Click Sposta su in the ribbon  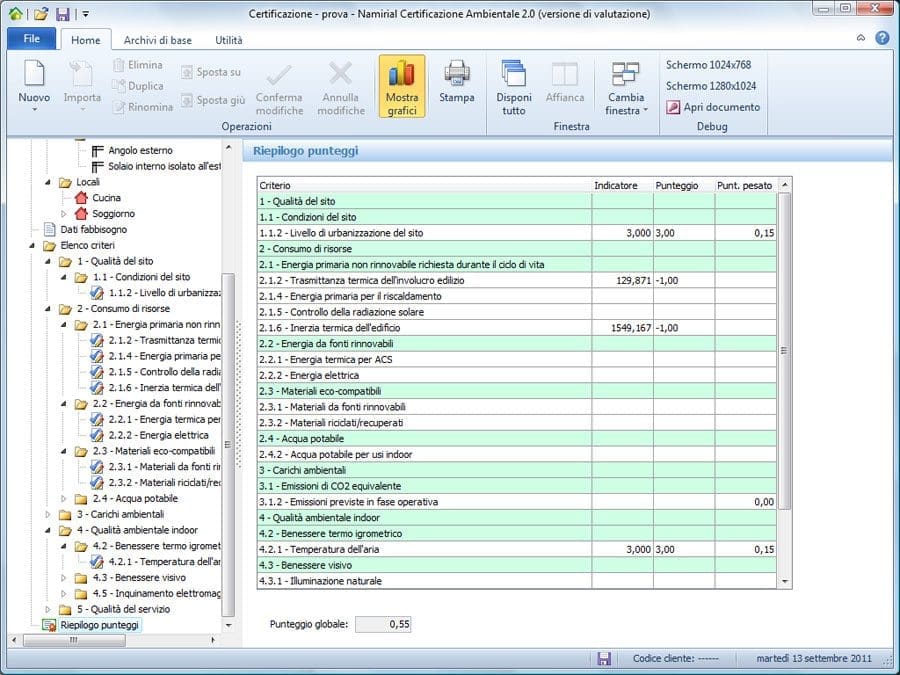tap(211, 72)
